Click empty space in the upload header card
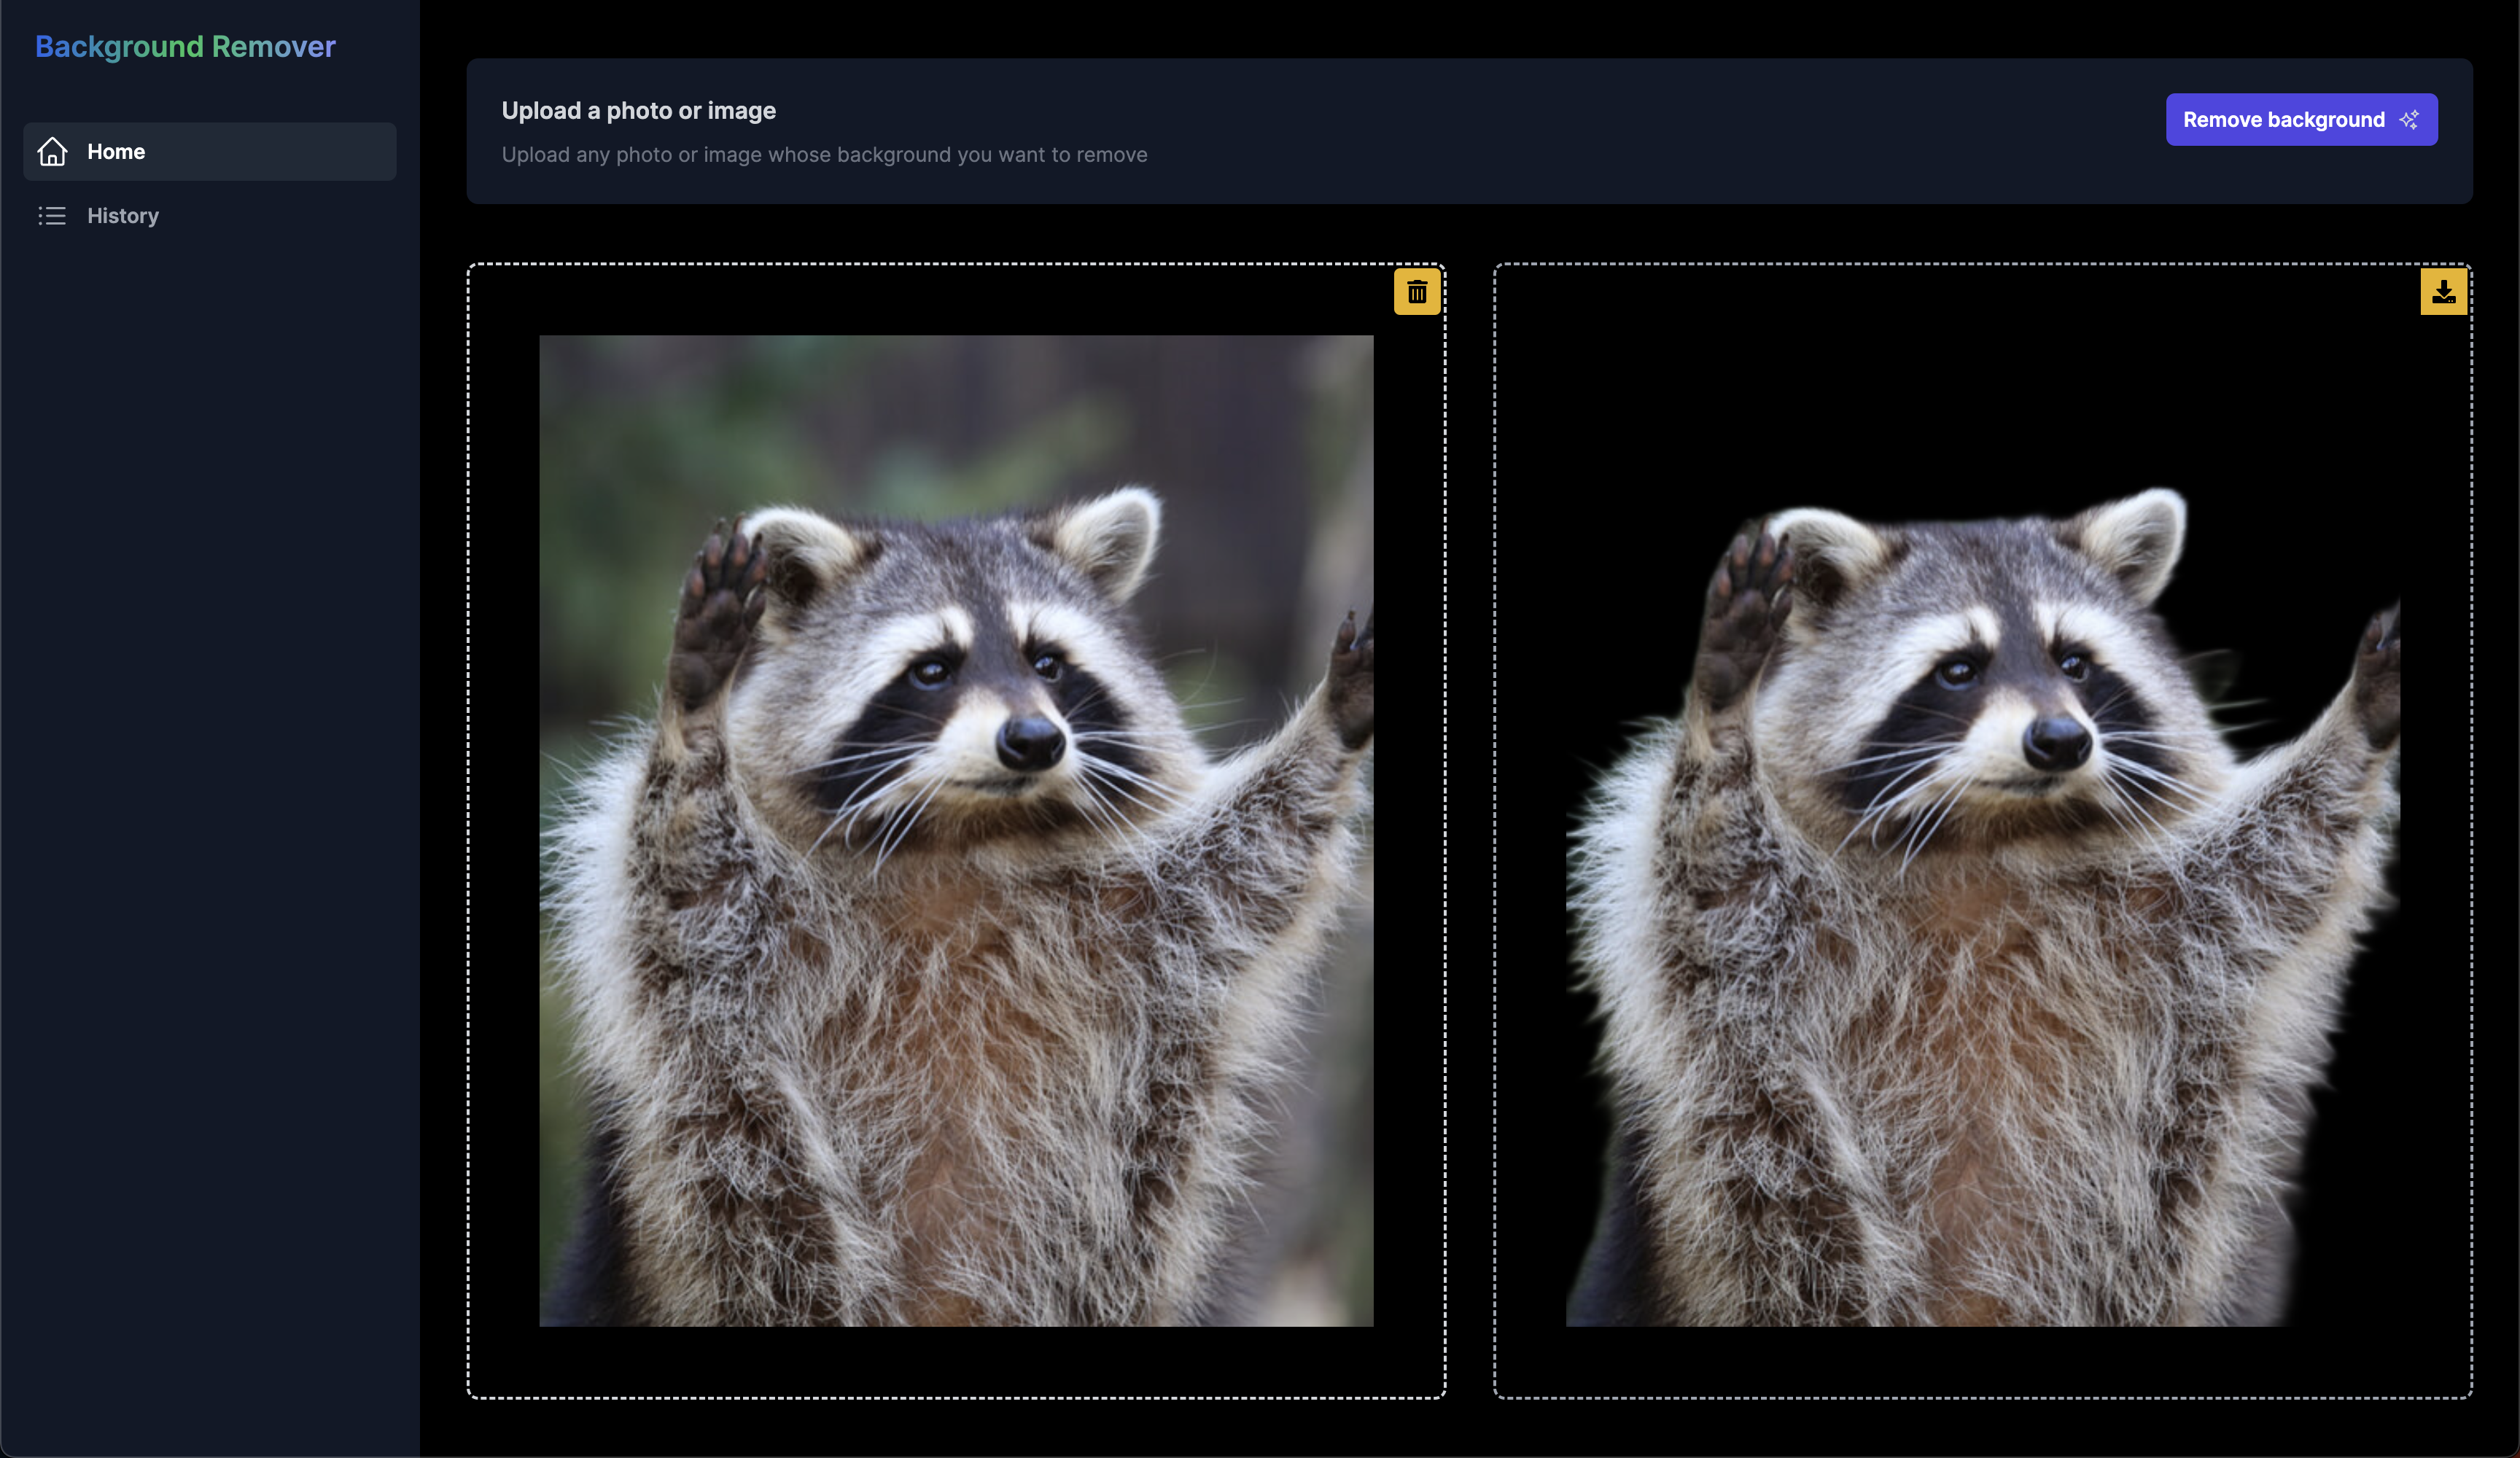The image size is (2520, 1458). pyautogui.click(x=1650, y=130)
